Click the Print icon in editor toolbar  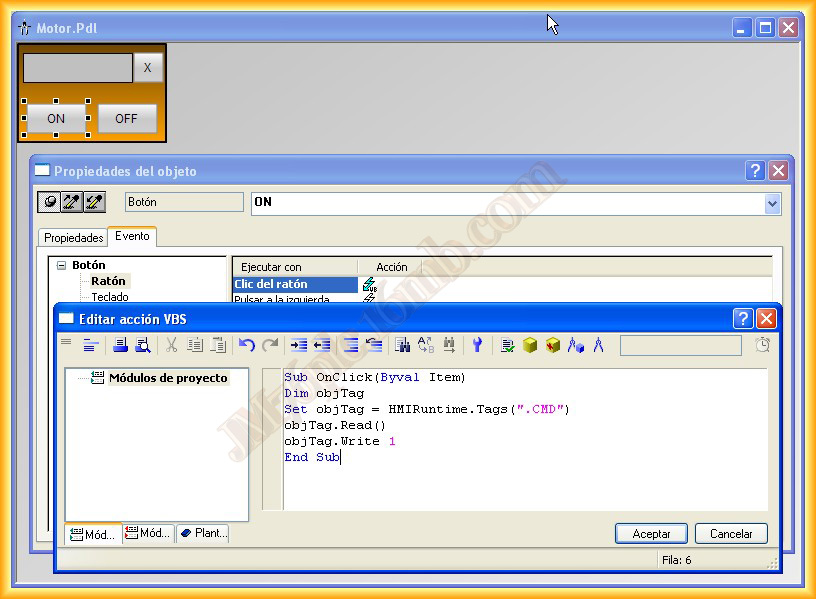(120, 345)
